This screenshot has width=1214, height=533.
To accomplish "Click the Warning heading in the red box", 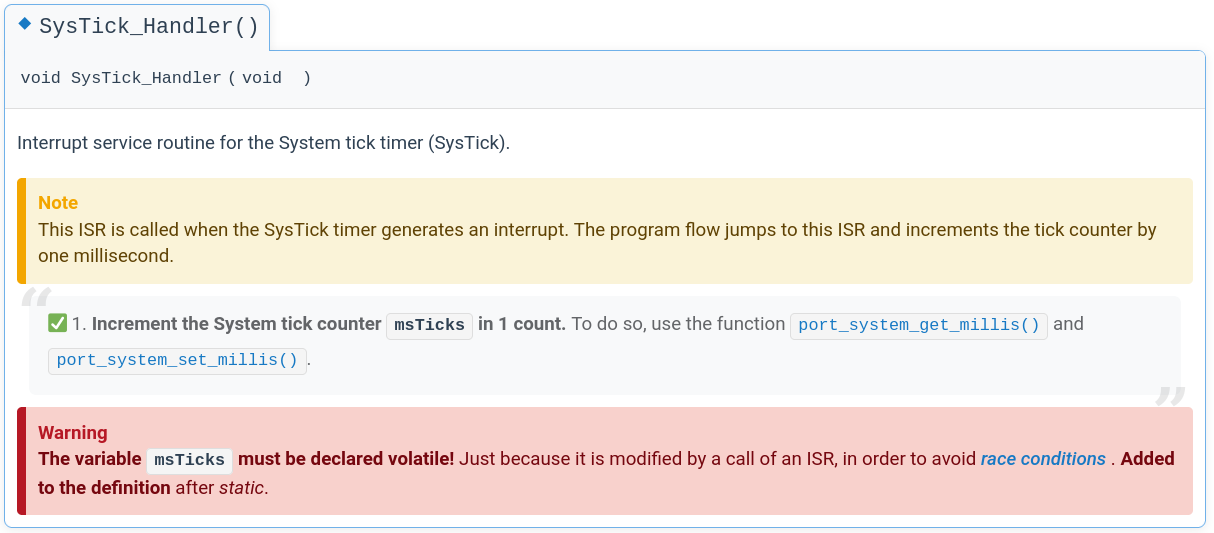I will click(73, 433).
